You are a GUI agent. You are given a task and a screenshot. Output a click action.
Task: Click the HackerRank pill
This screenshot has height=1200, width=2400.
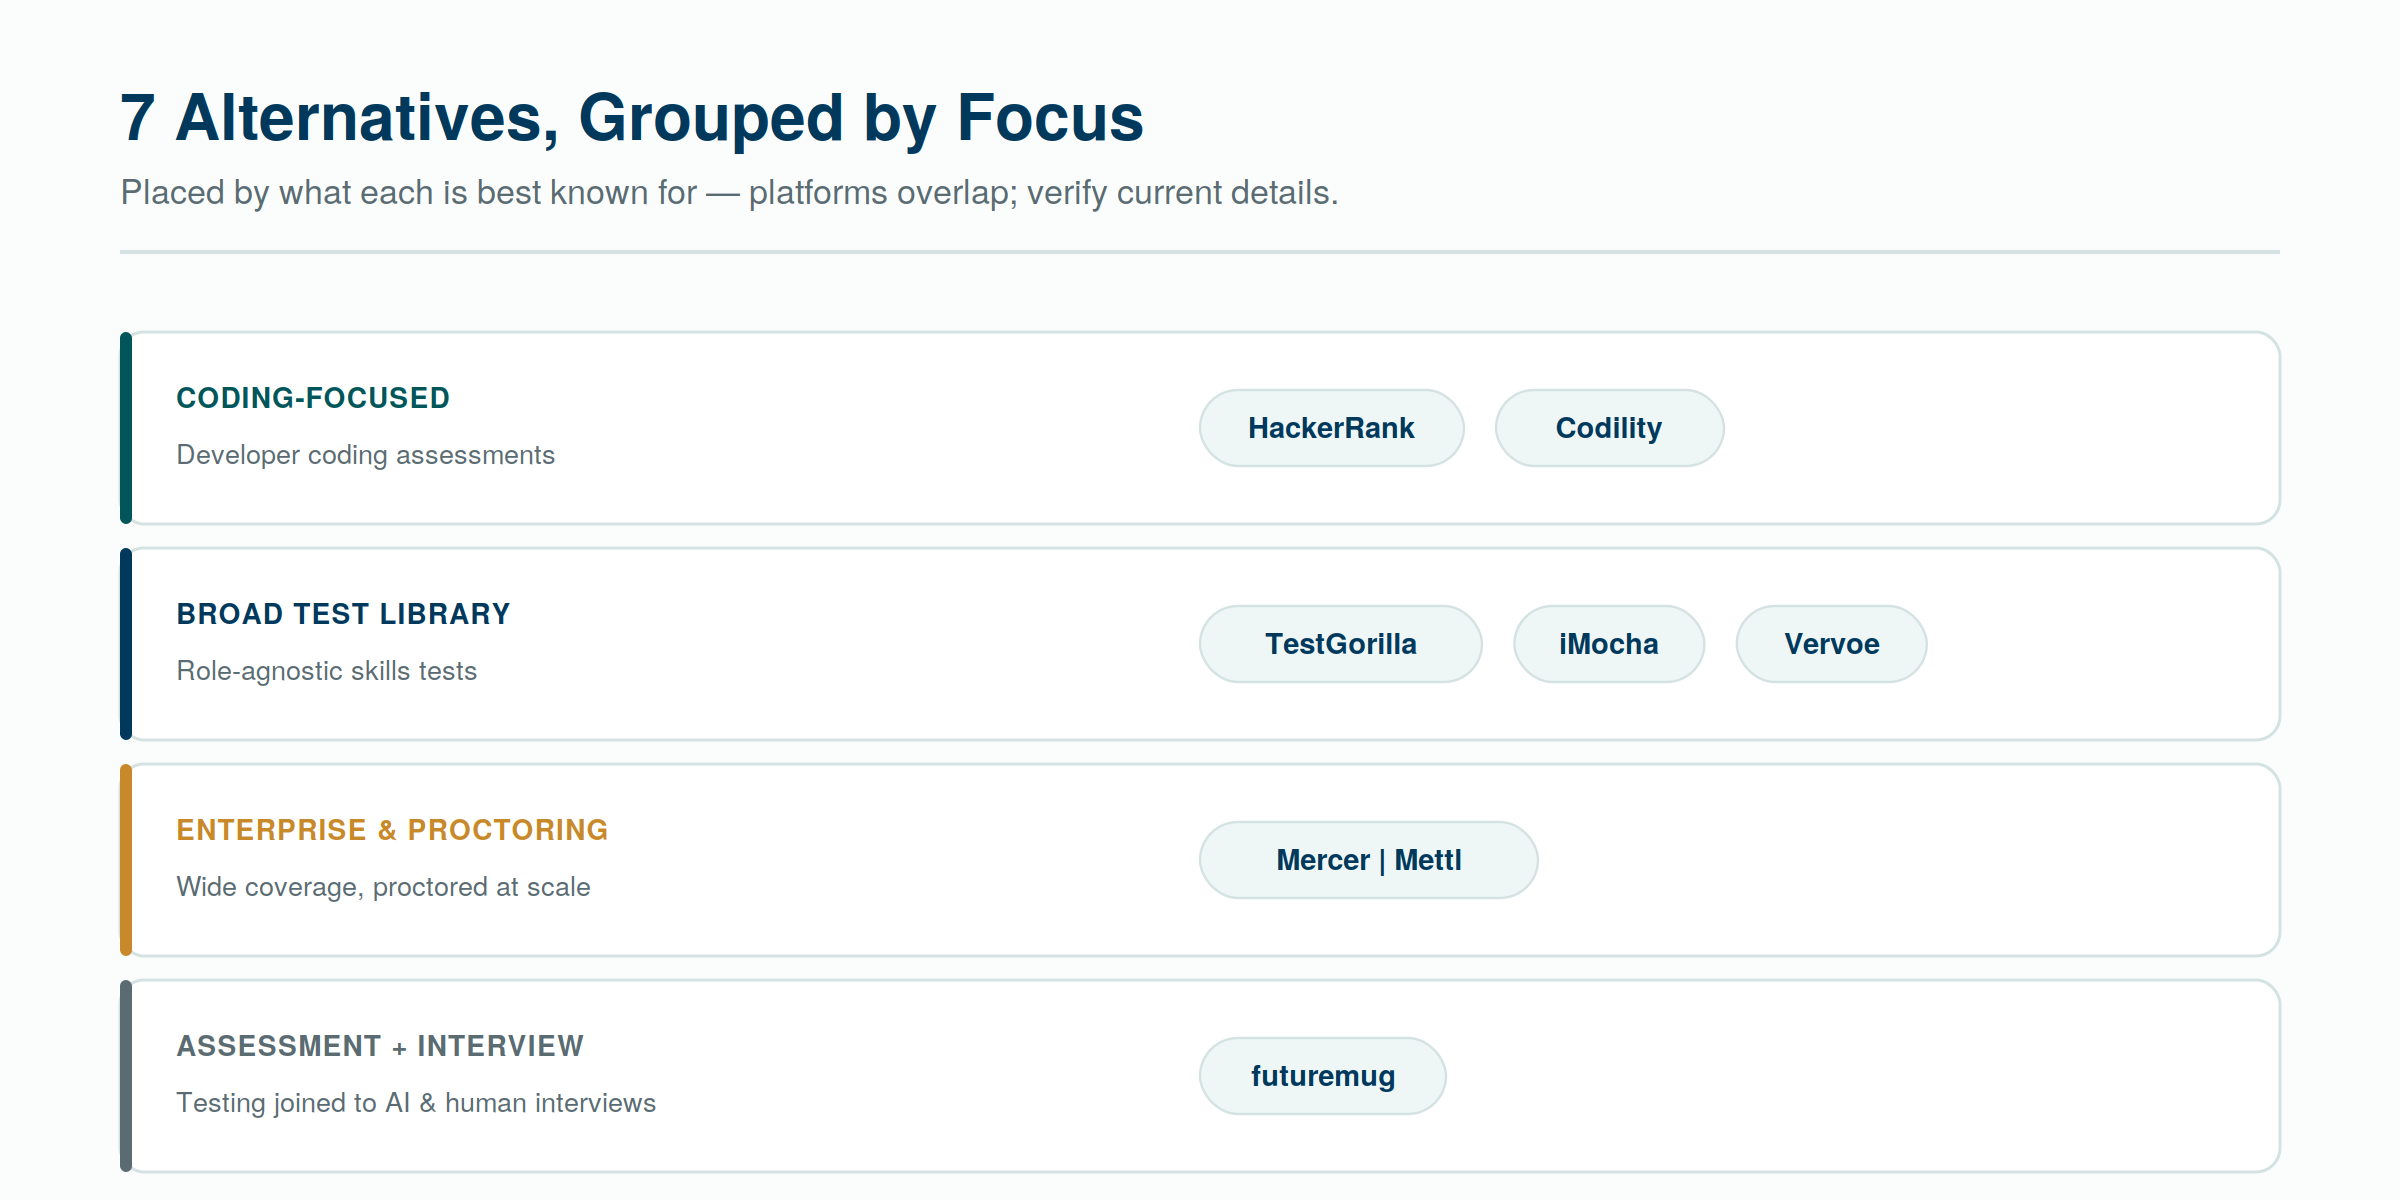coord(1331,428)
